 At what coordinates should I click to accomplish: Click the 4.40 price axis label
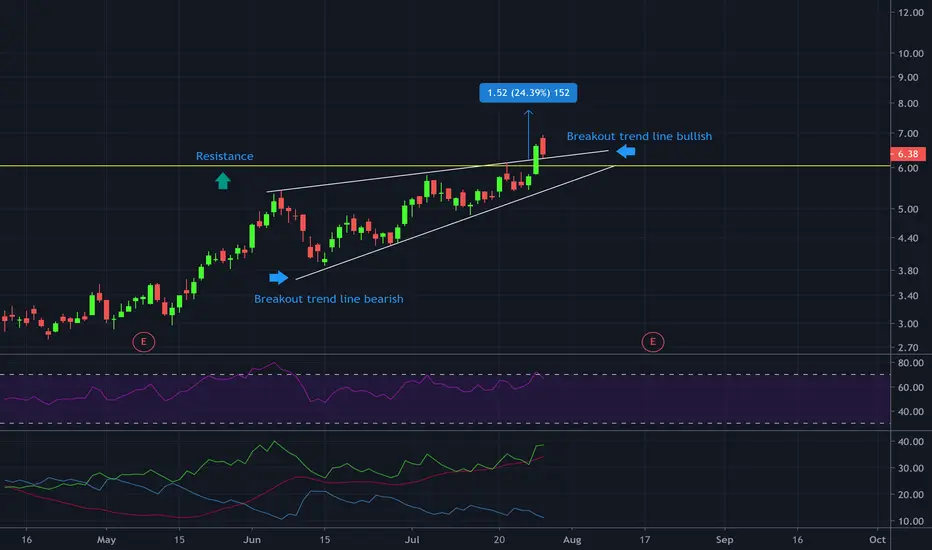coord(908,238)
